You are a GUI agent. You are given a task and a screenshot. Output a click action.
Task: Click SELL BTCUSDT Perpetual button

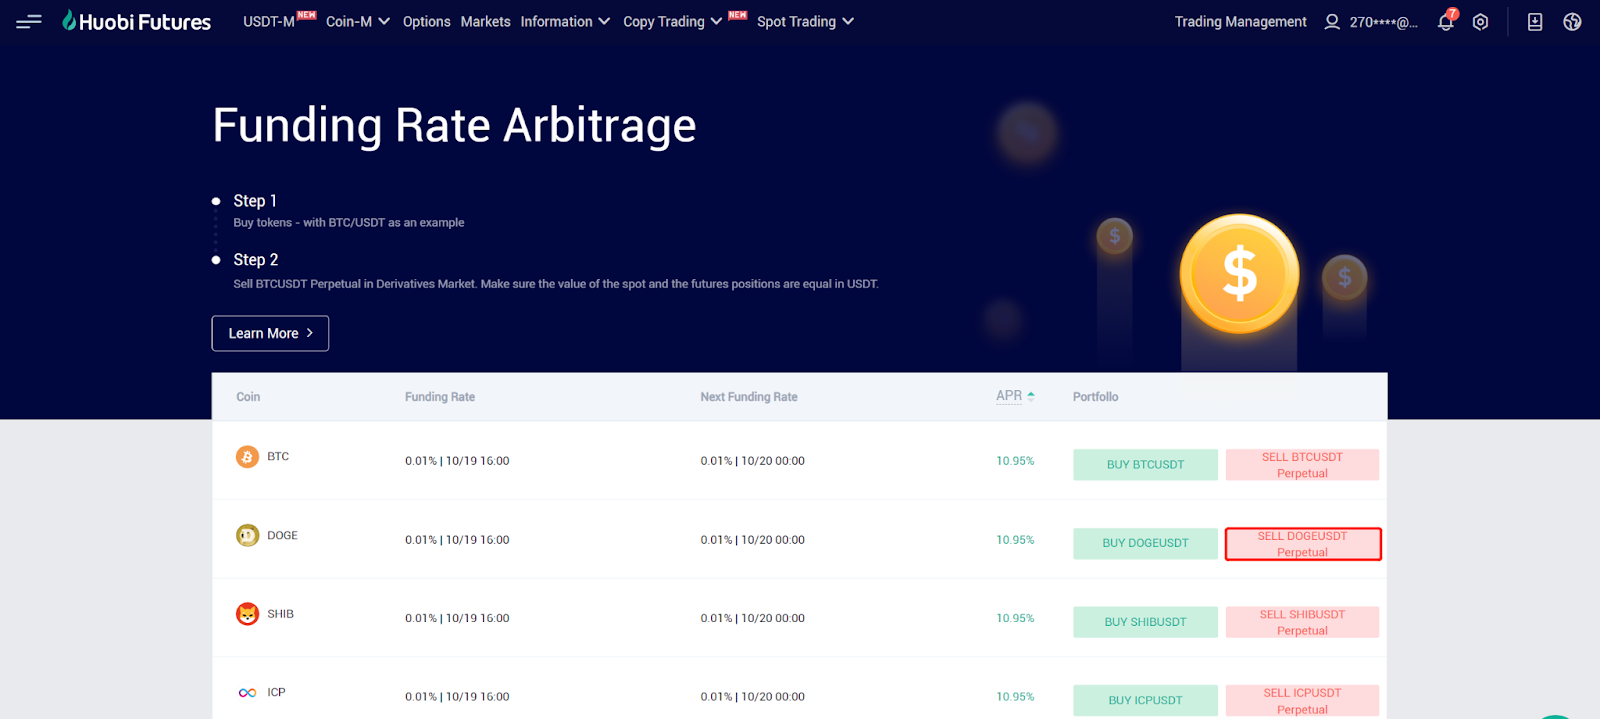(1302, 465)
